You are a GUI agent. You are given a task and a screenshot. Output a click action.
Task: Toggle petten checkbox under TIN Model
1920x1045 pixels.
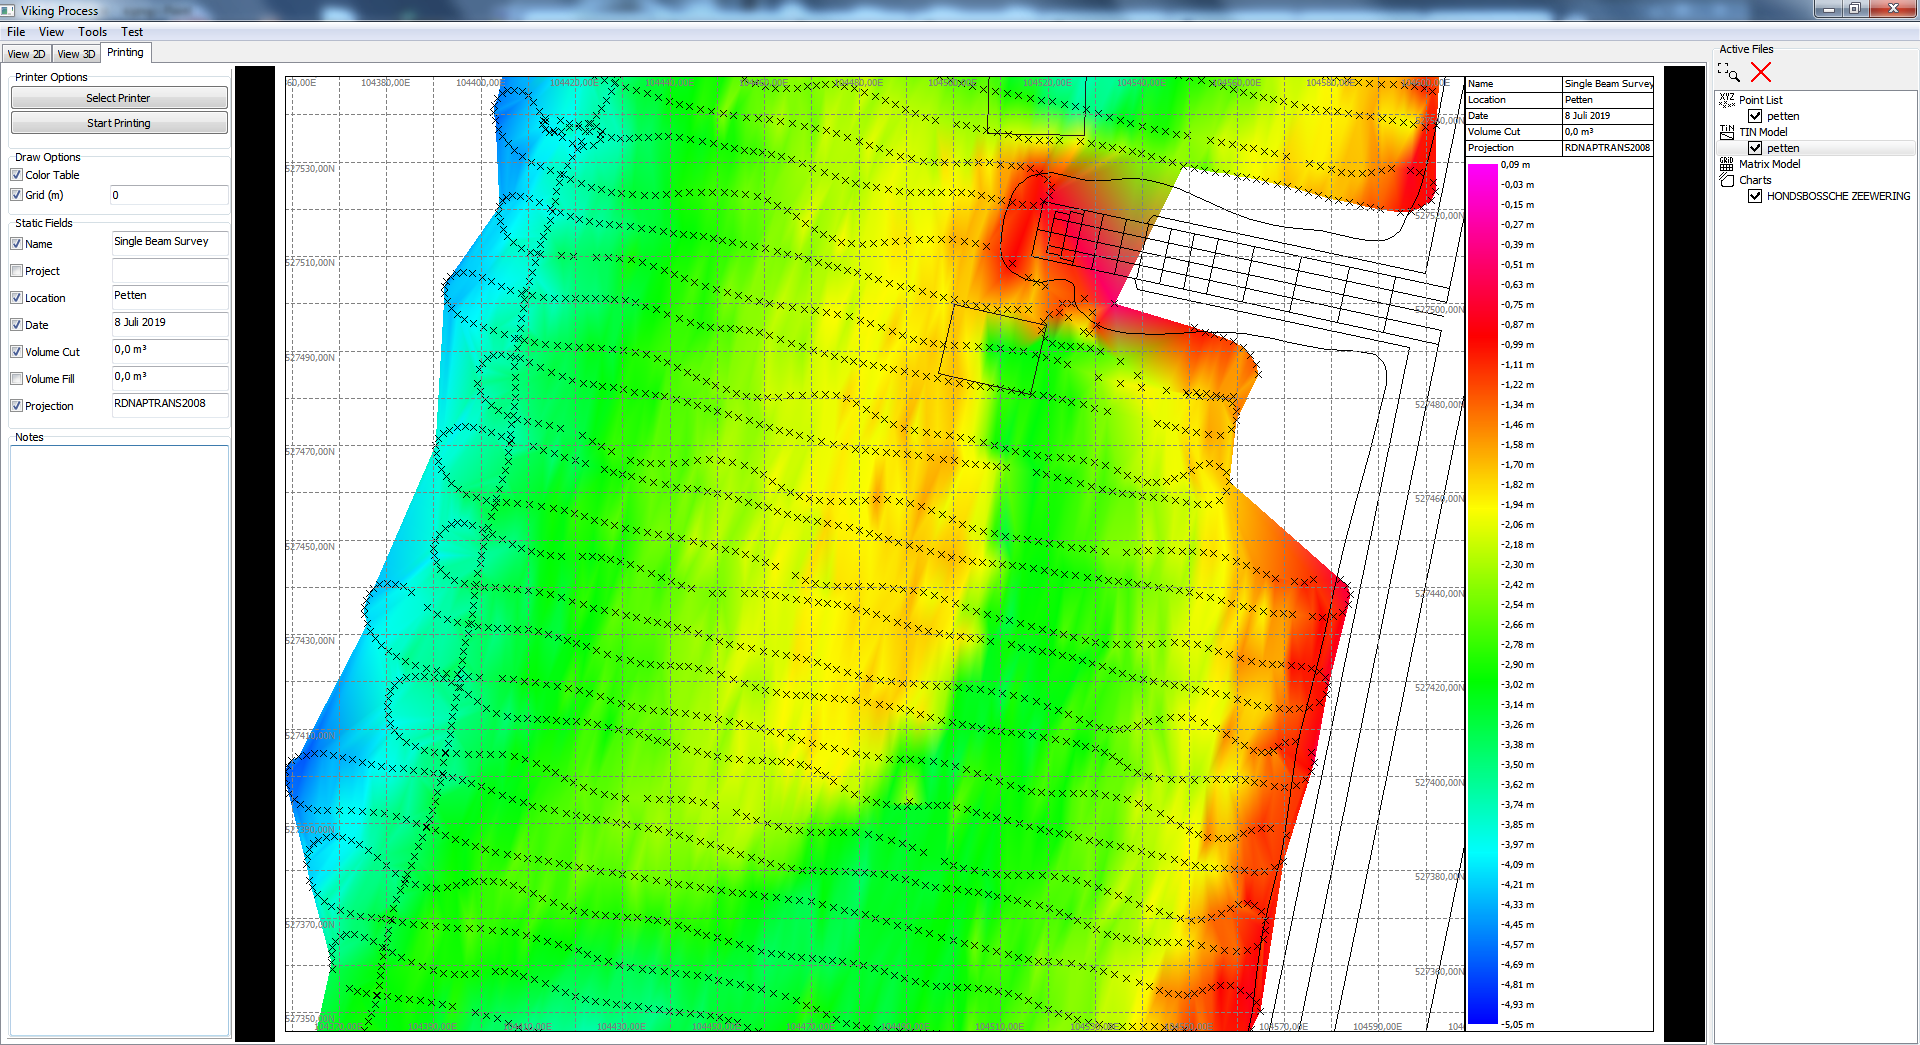pyautogui.click(x=1755, y=148)
